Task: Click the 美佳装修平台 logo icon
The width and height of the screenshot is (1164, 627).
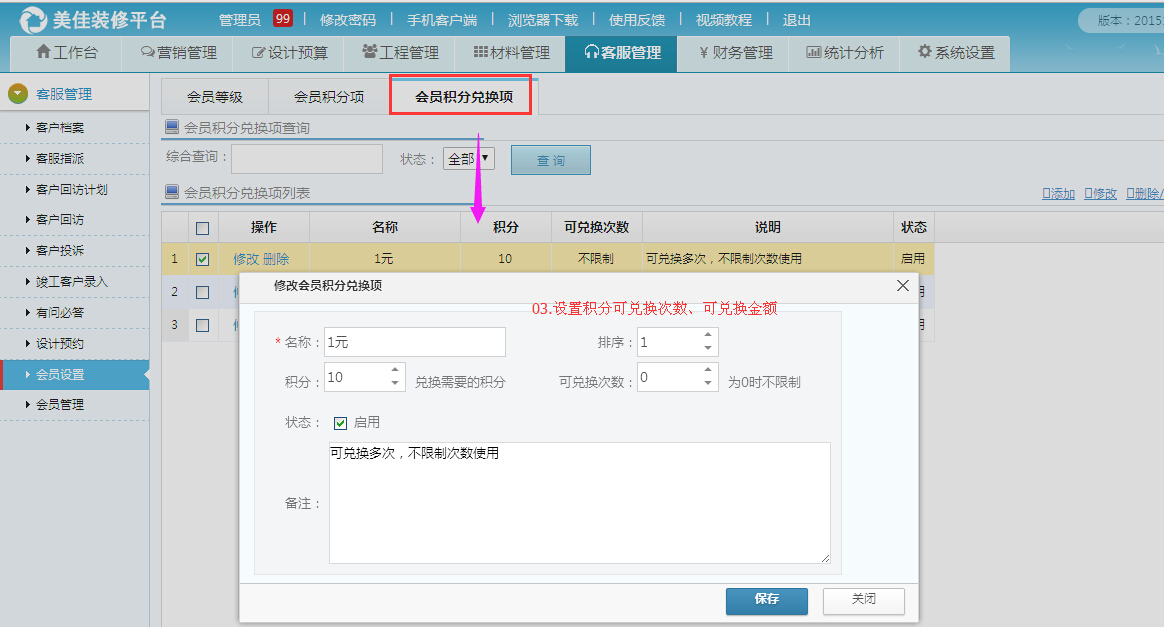Action: click(33, 19)
